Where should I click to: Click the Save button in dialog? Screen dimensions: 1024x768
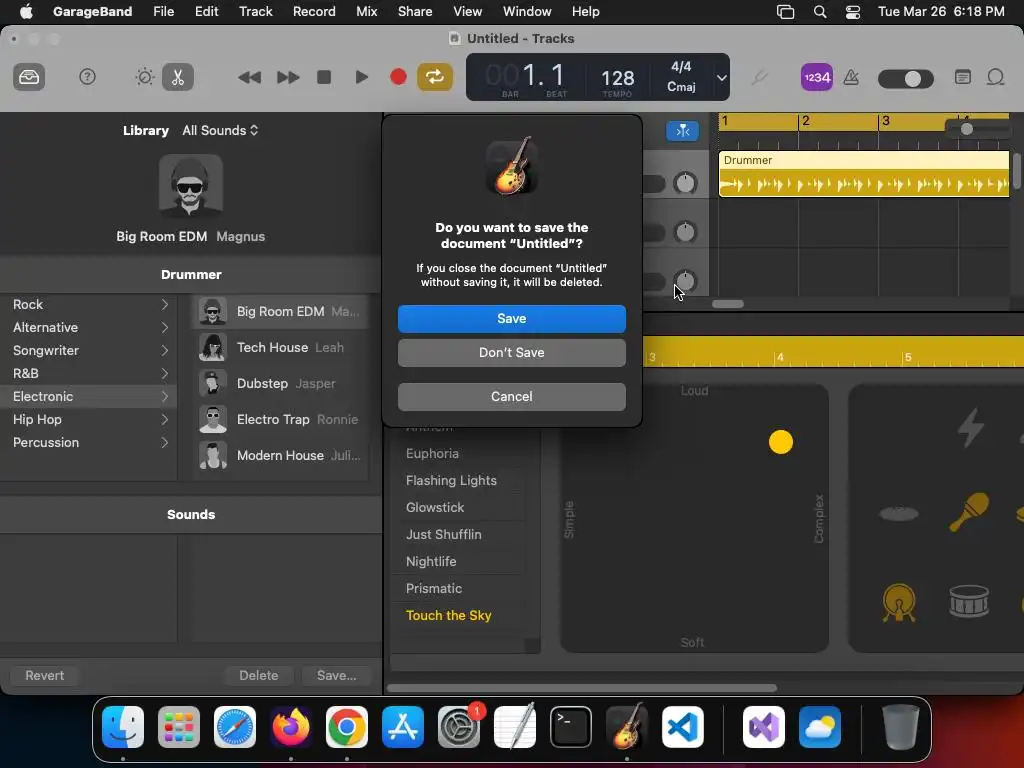(x=511, y=319)
